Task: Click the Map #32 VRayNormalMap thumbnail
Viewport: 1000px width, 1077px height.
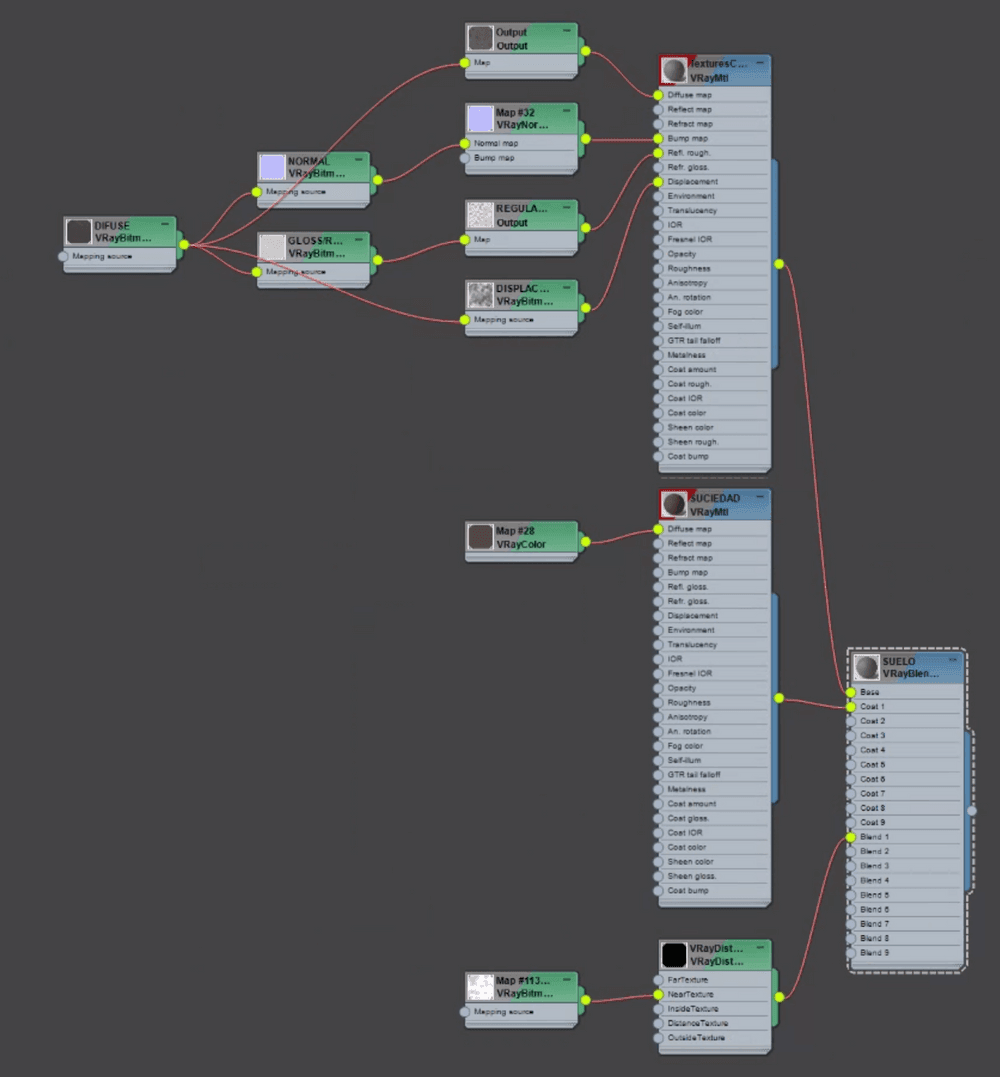Action: (480, 119)
